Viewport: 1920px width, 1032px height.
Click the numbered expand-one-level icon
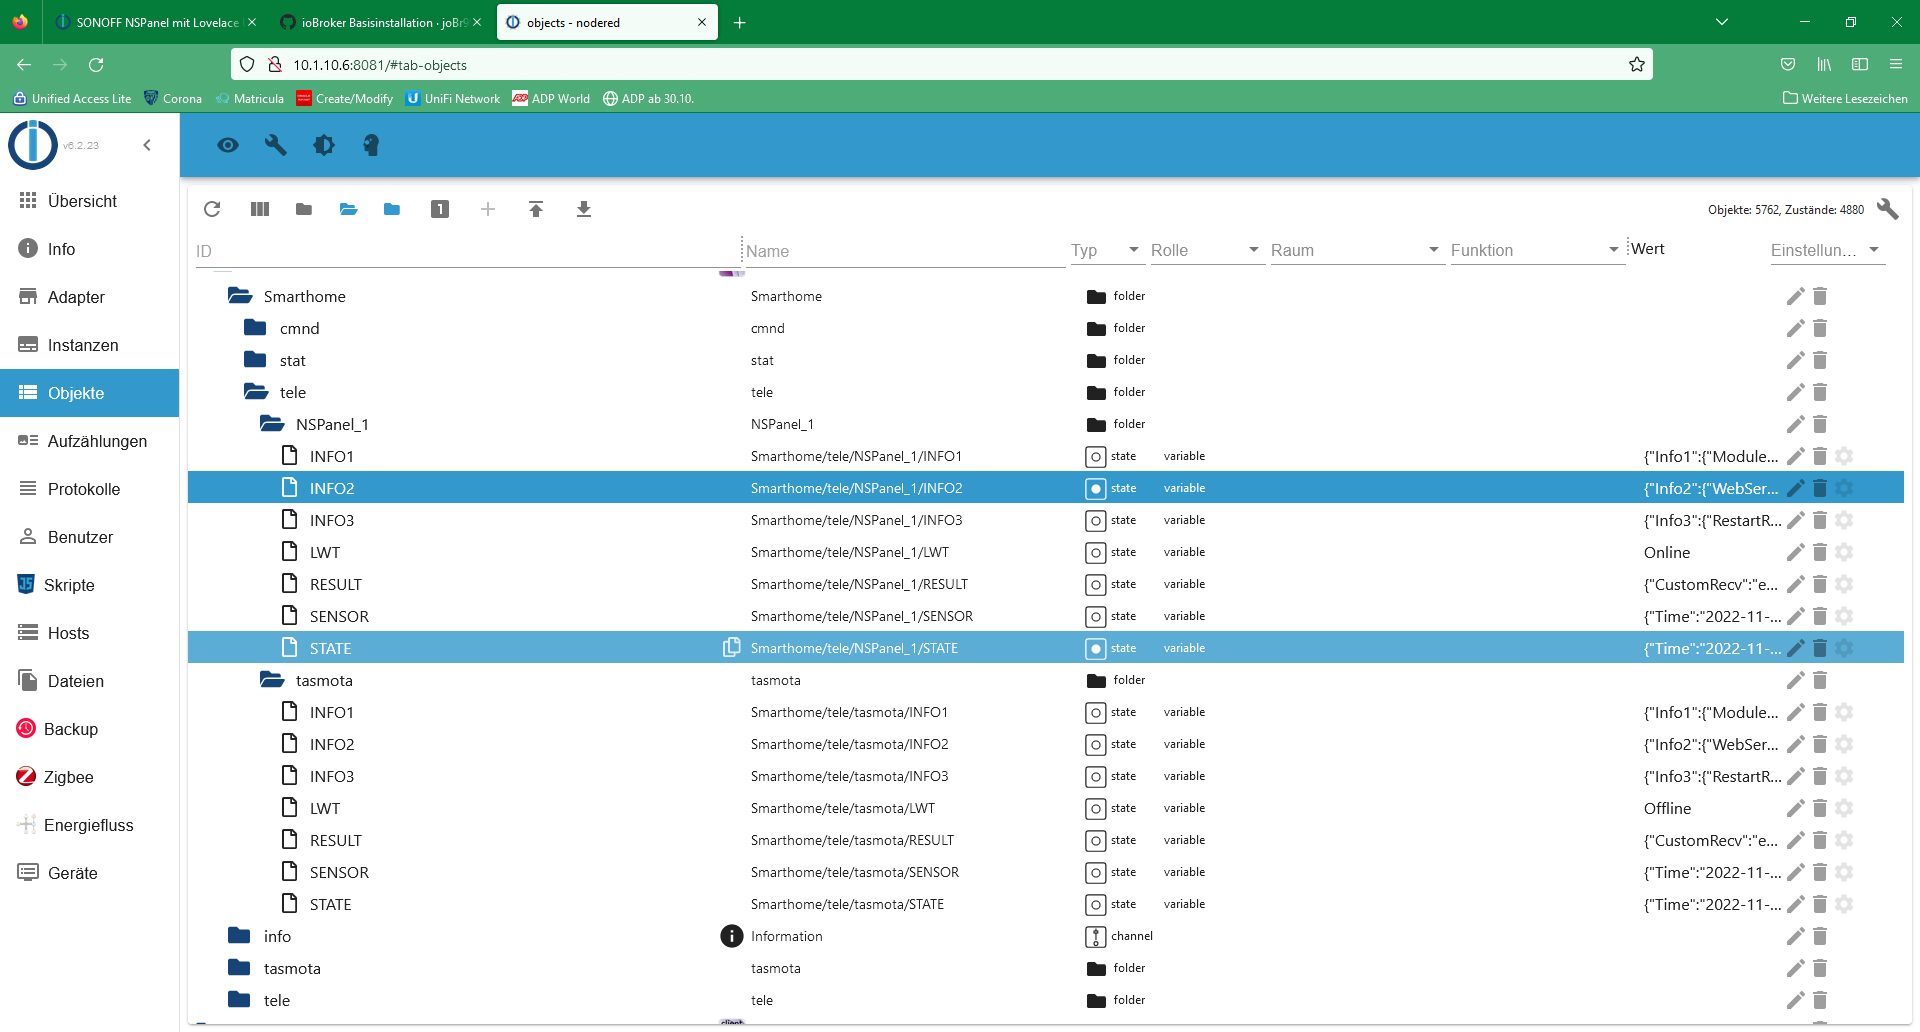(440, 209)
